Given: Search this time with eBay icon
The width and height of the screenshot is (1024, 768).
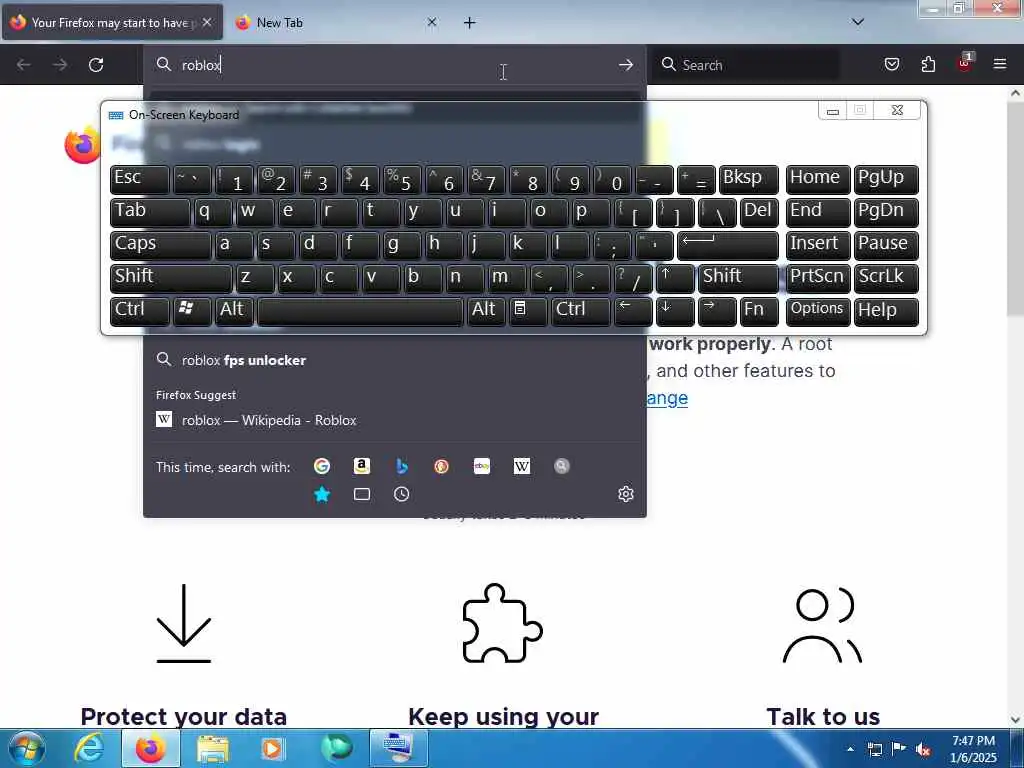Looking at the screenshot, I should [x=482, y=466].
